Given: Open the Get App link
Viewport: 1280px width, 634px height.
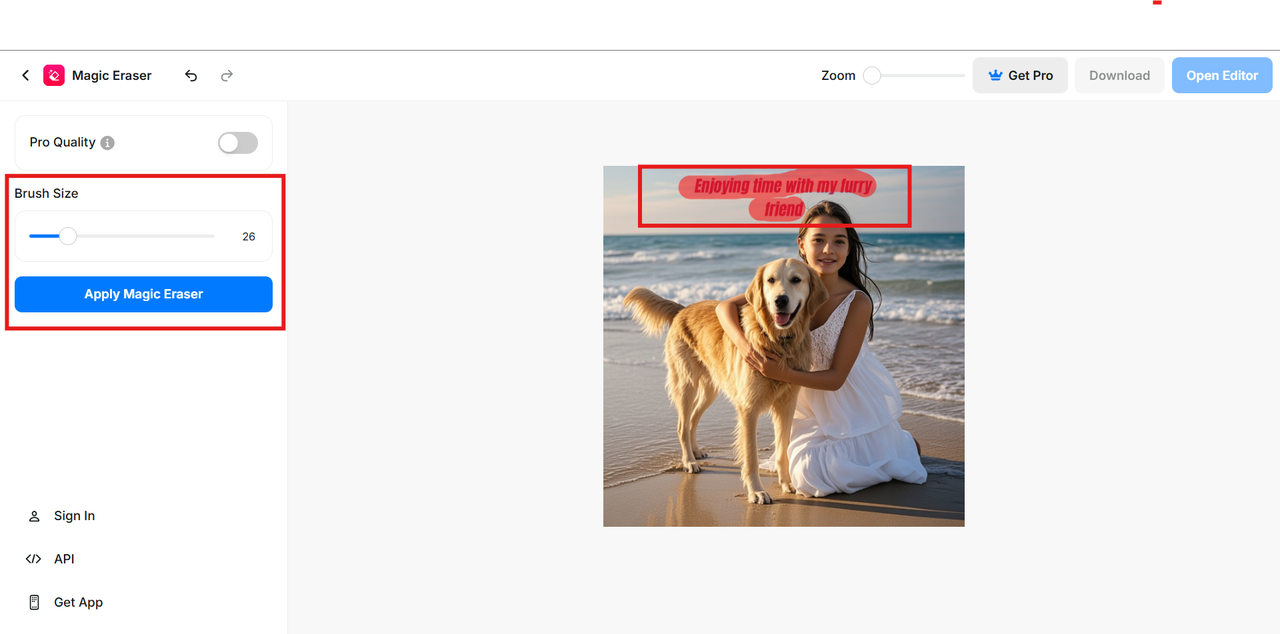Looking at the screenshot, I should pyautogui.click(x=78, y=602).
